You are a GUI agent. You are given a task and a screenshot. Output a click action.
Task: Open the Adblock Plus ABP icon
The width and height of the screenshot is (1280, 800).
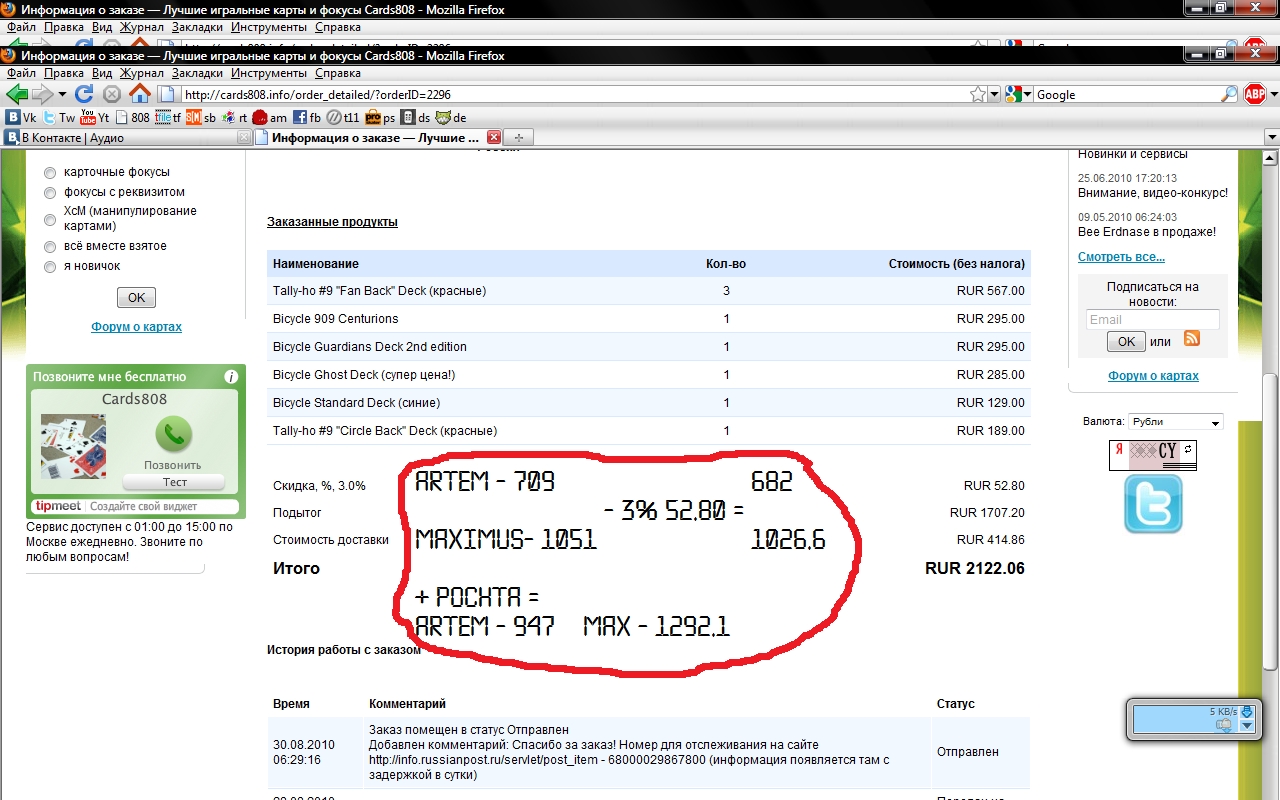click(1255, 94)
